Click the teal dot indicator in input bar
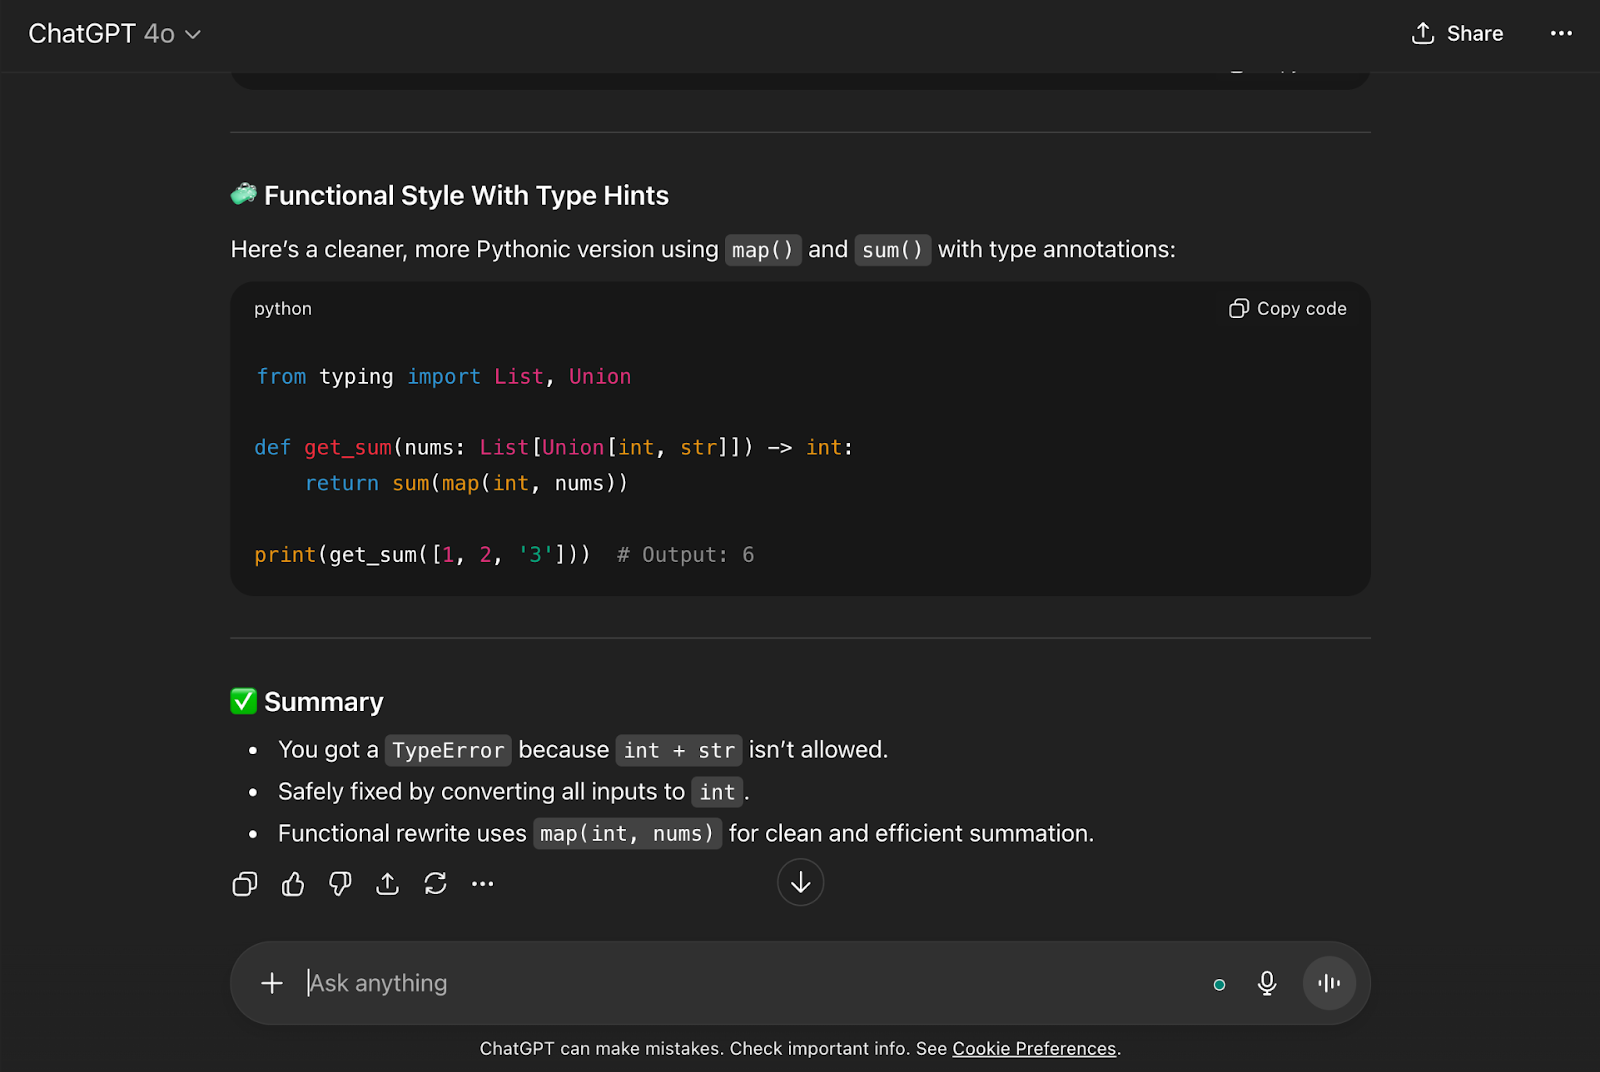 coord(1219,985)
